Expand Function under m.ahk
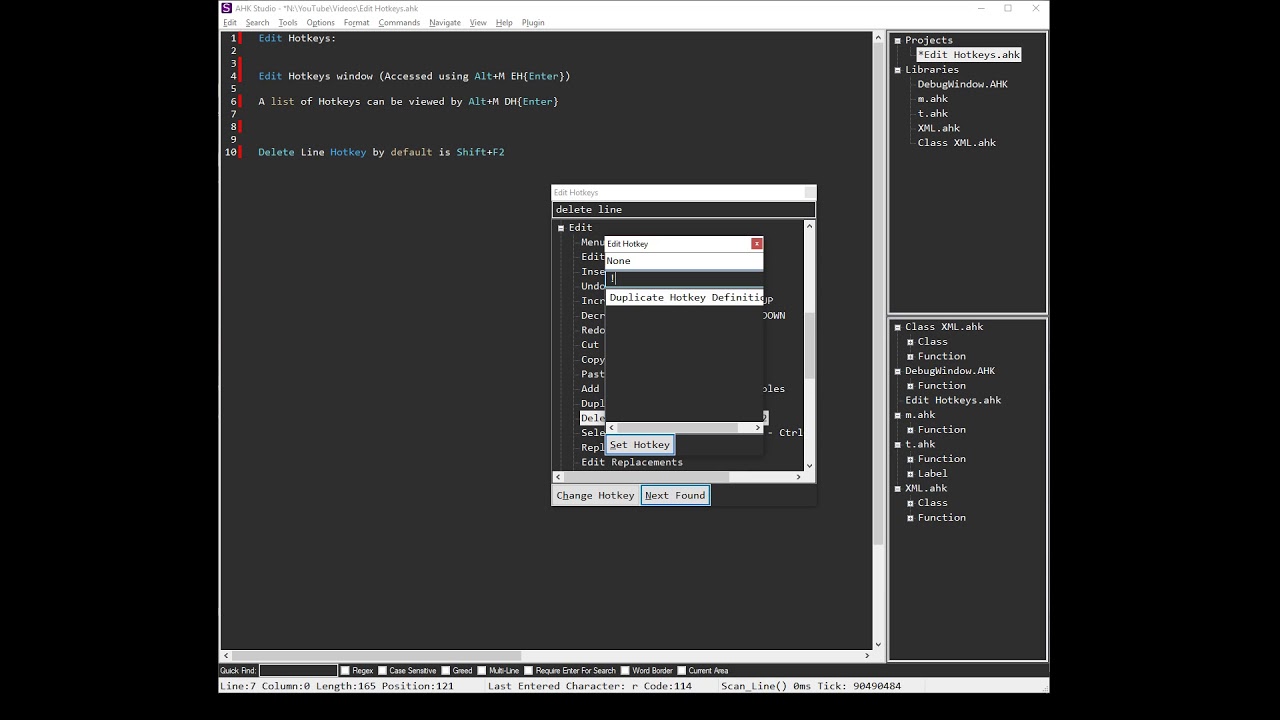This screenshot has height=720, width=1280. pyautogui.click(x=910, y=430)
